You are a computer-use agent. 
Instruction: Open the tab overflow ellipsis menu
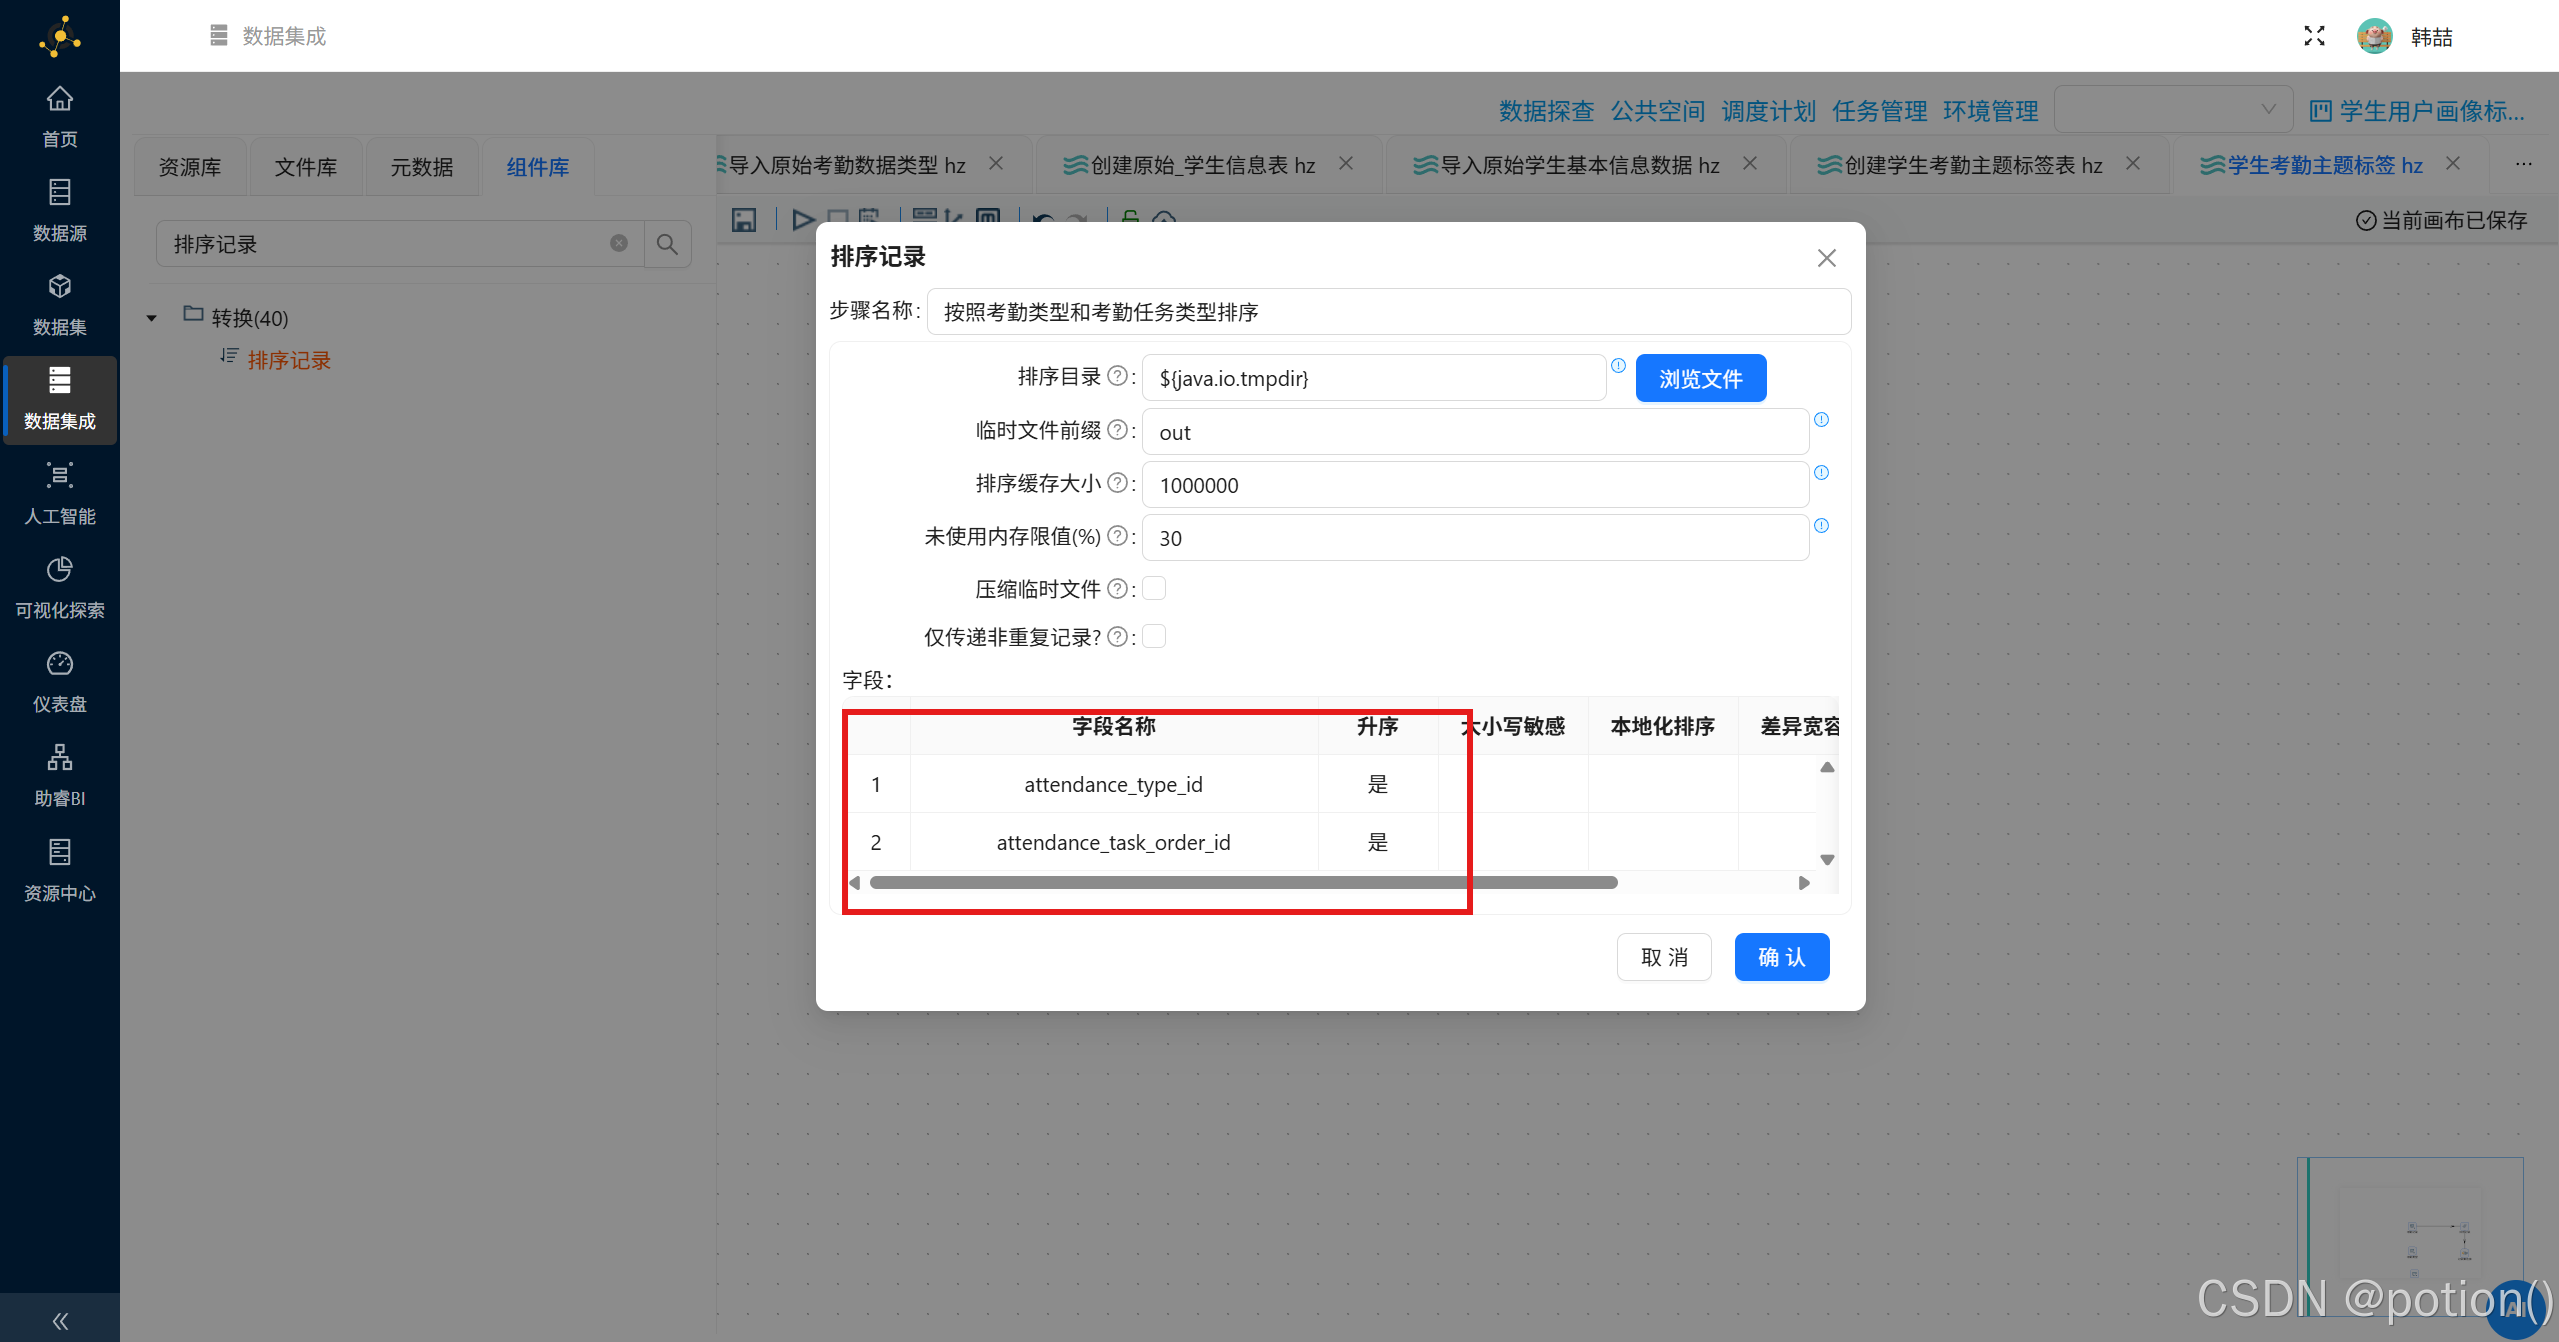(2524, 164)
